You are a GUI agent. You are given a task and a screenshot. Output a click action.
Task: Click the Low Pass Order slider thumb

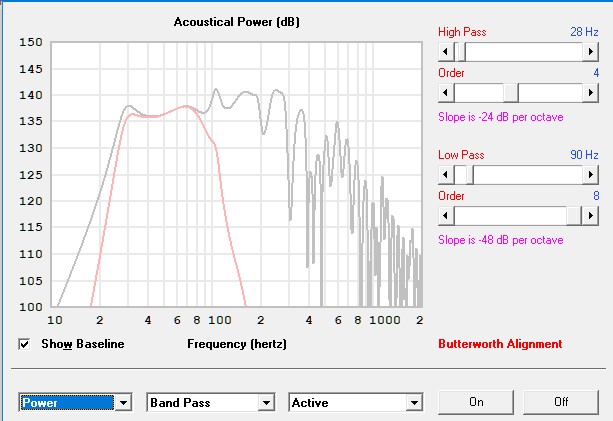click(x=574, y=216)
